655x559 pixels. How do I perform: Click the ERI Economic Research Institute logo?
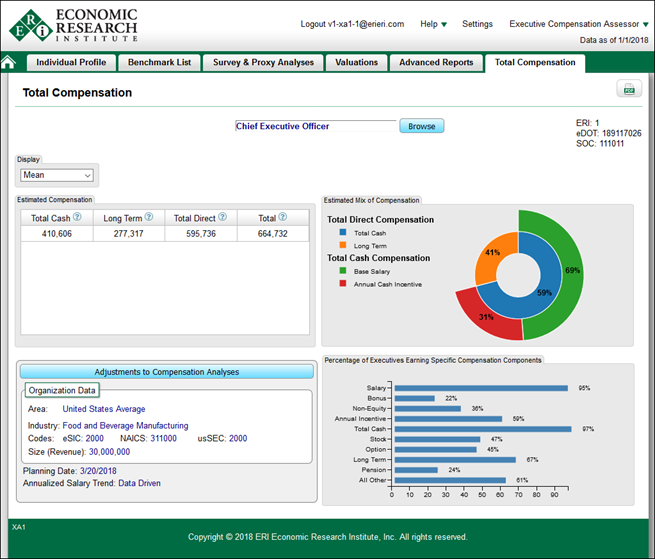pos(72,26)
